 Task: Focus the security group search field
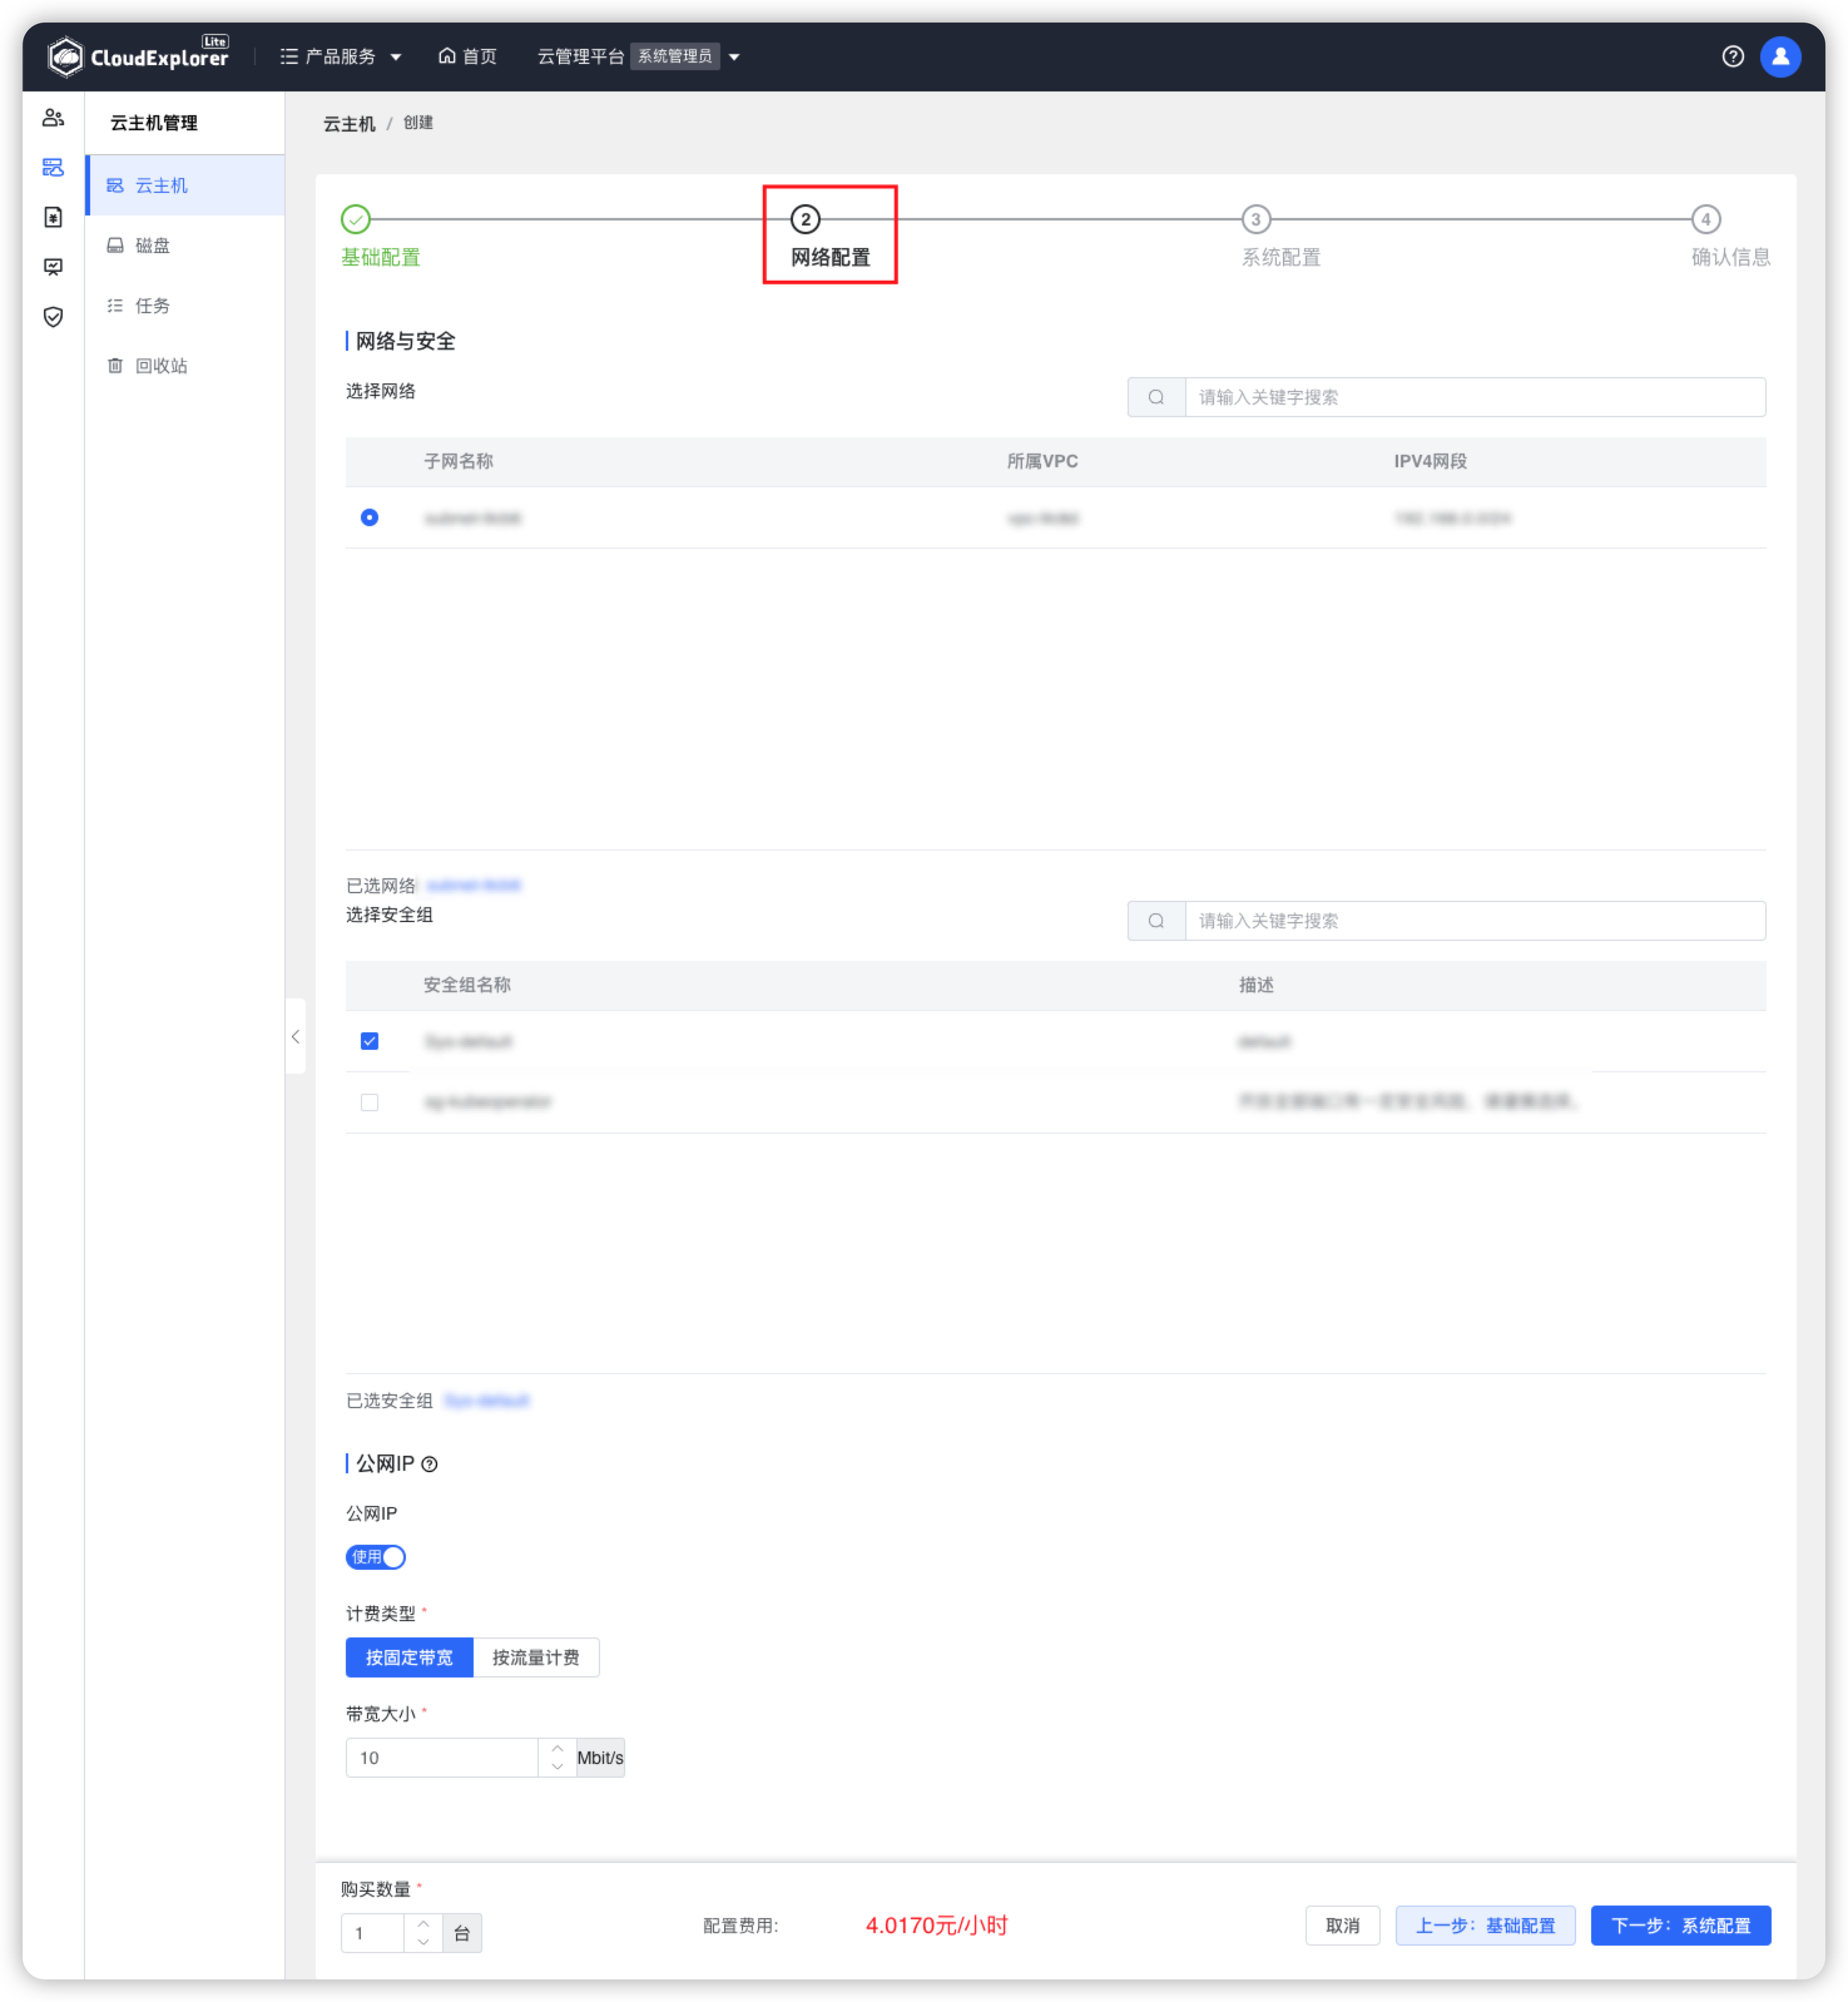1474,920
